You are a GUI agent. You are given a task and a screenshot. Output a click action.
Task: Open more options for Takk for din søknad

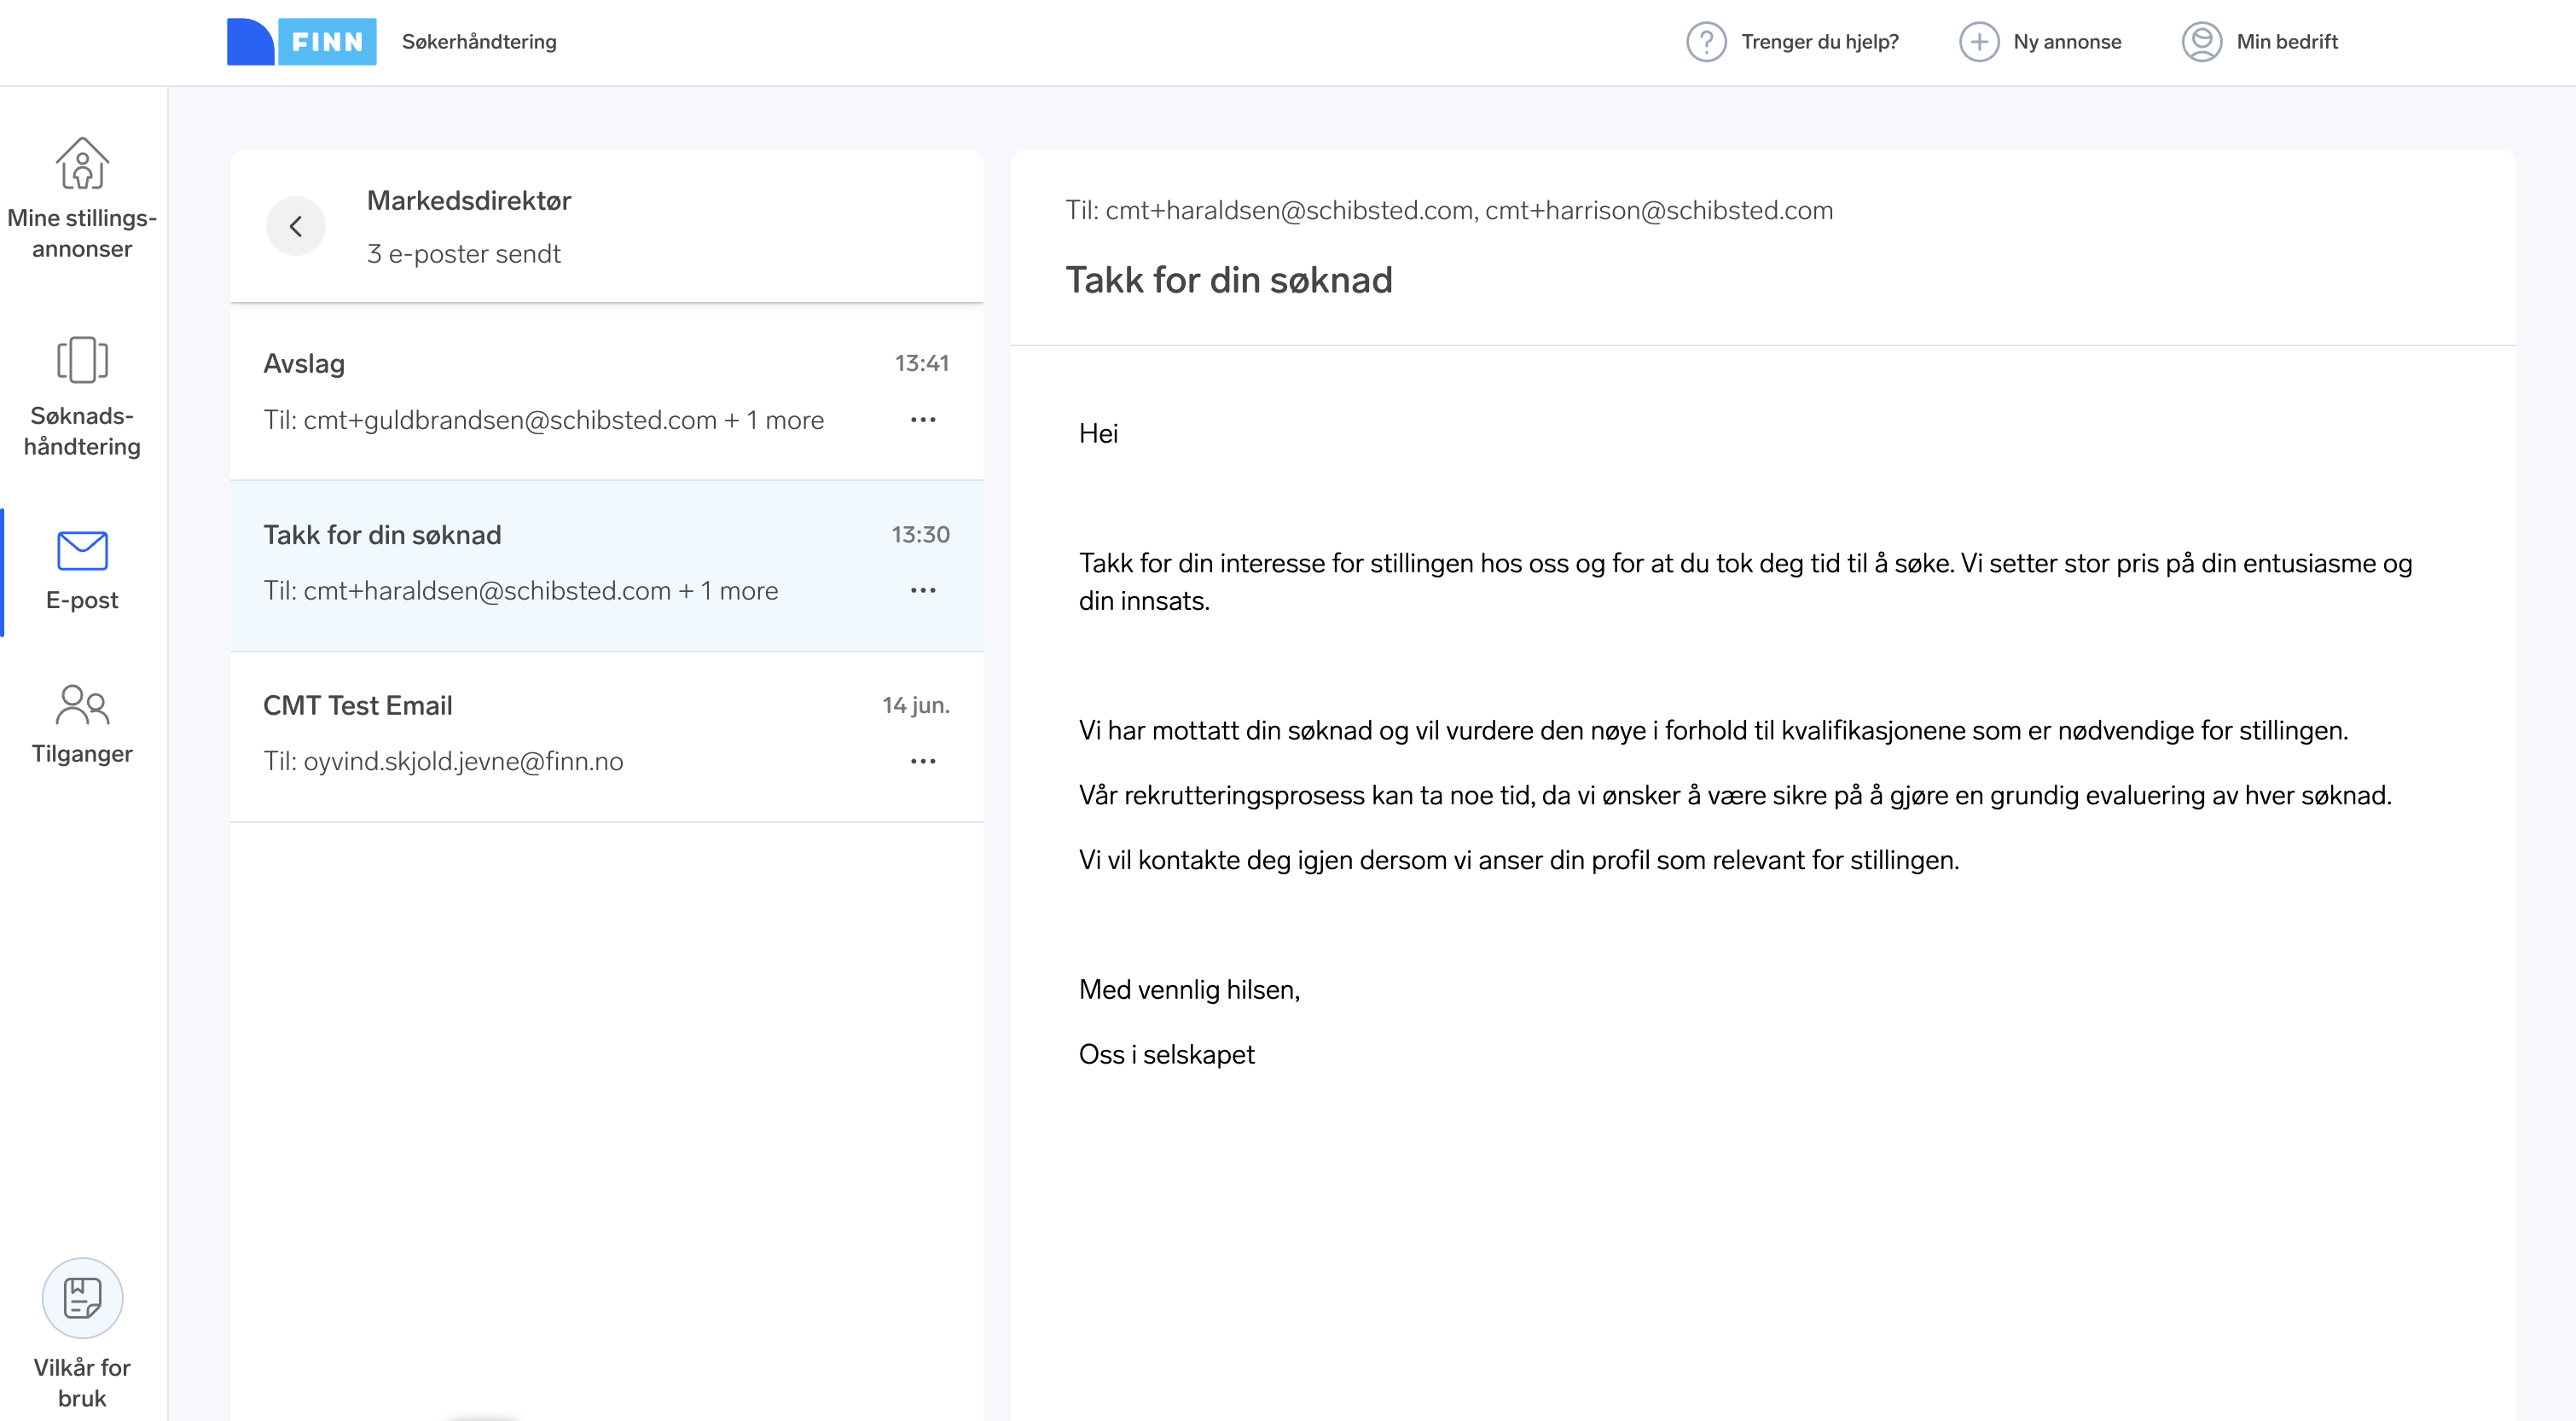pyautogui.click(x=923, y=591)
